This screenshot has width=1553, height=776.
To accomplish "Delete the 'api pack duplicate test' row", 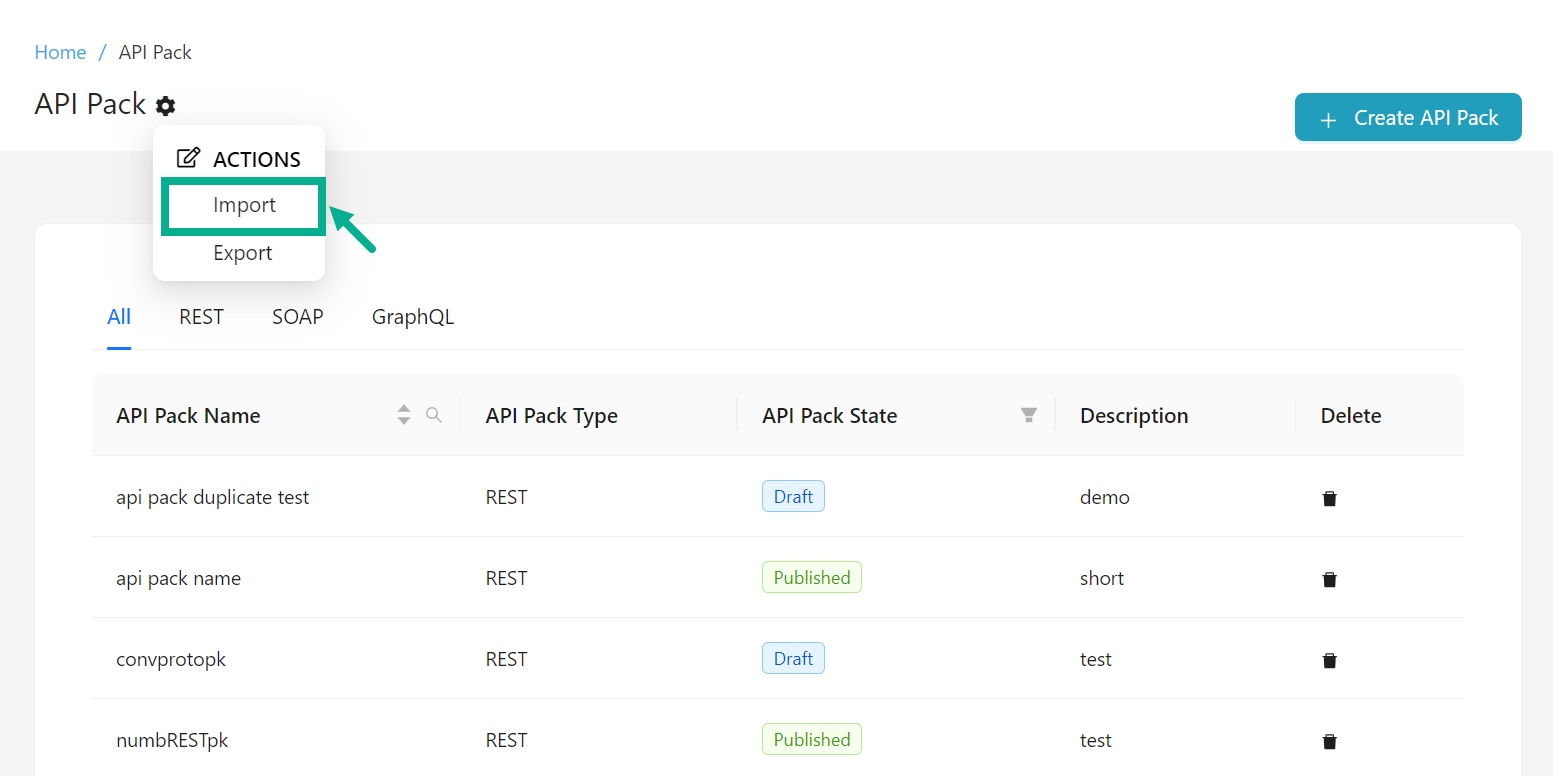I will (x=1329, y=498).
